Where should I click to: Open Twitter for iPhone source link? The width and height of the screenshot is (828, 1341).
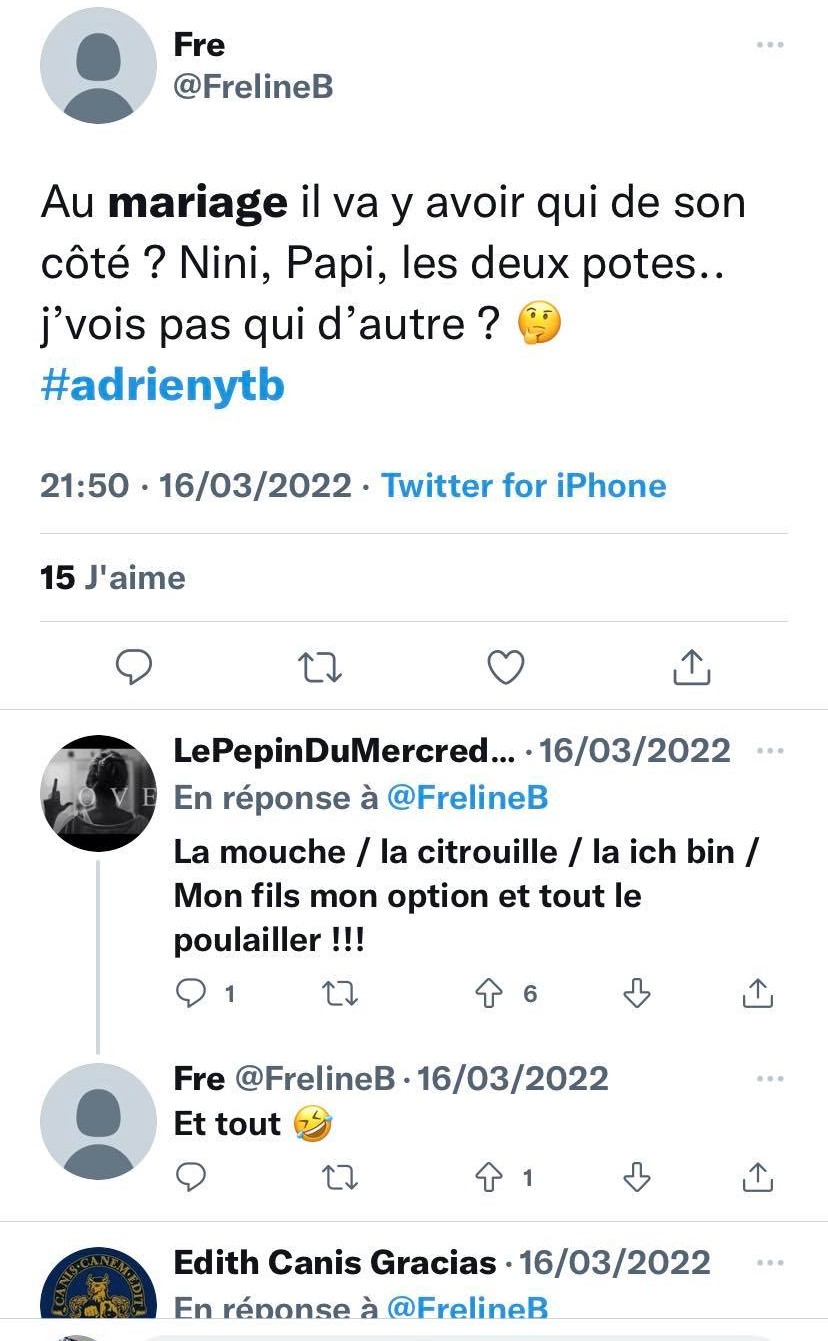click(523, 486)
